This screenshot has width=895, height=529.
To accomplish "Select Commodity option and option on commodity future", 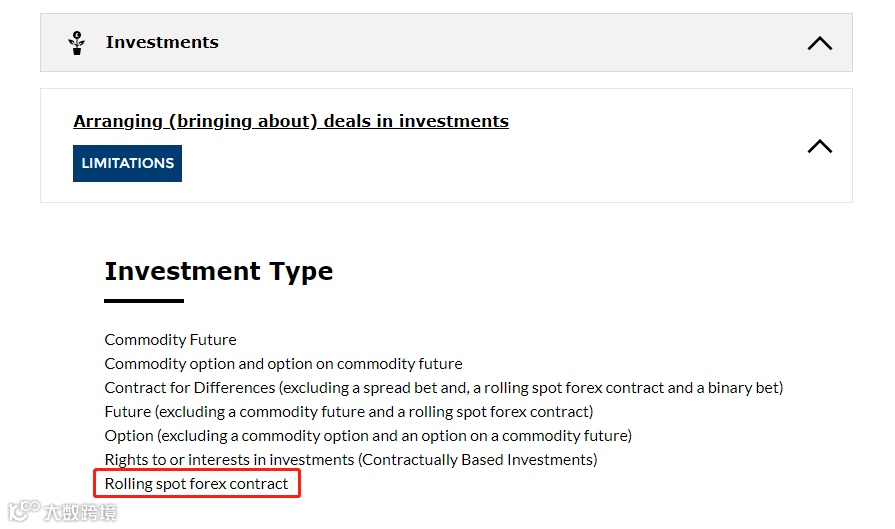I will point(283,364).
